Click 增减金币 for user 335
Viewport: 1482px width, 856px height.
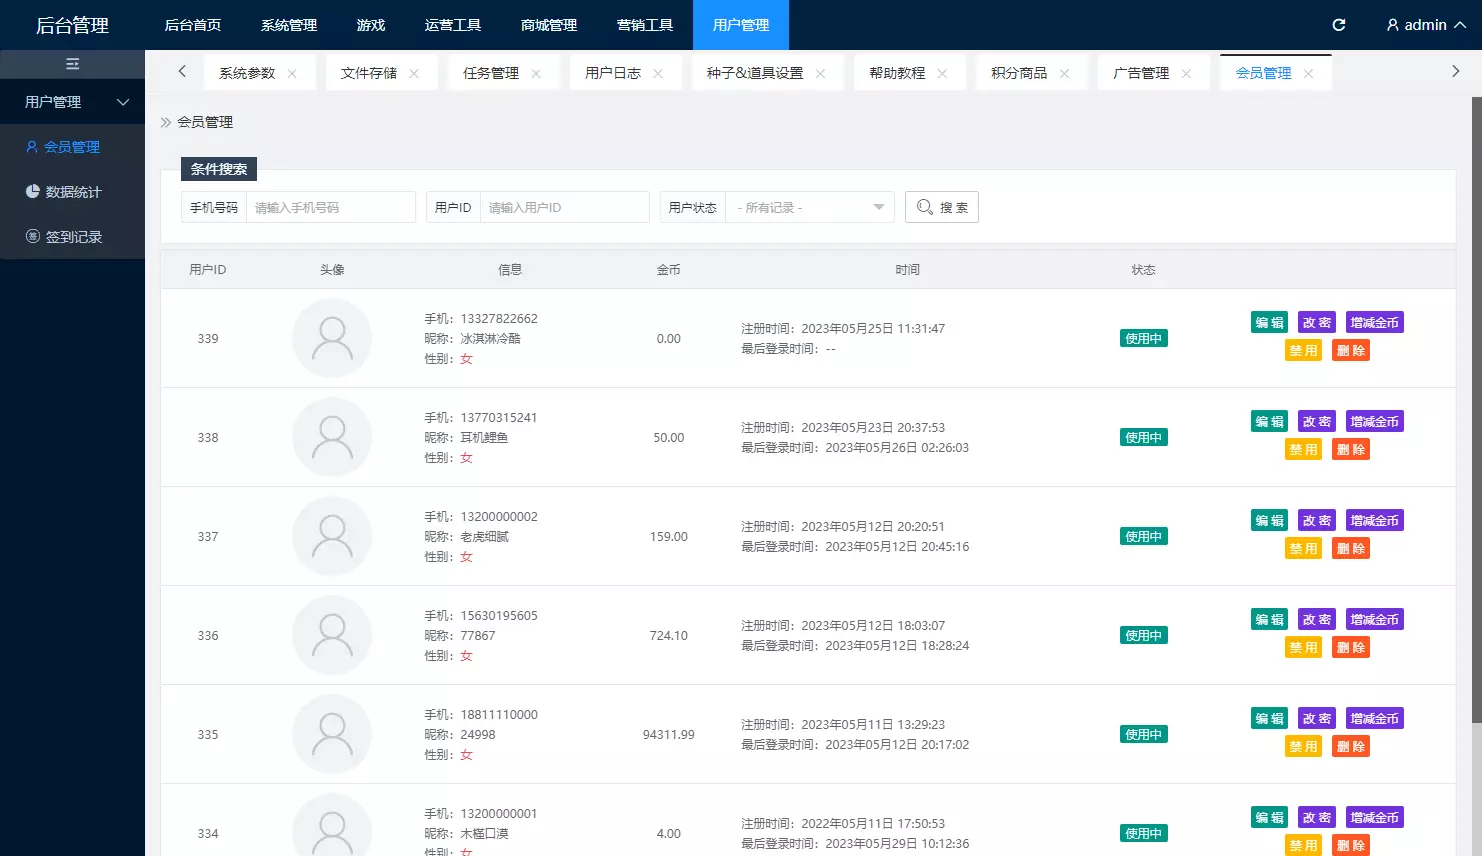[x=1375, y=718]
